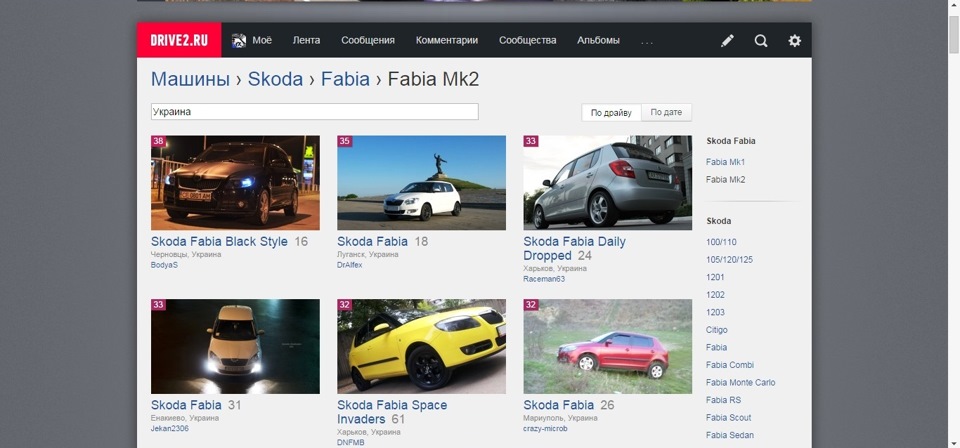This screenshot has width=960, height=448.
Task: Open the silver Fabia Daily Dropped photo
Action: pos(607,182)
